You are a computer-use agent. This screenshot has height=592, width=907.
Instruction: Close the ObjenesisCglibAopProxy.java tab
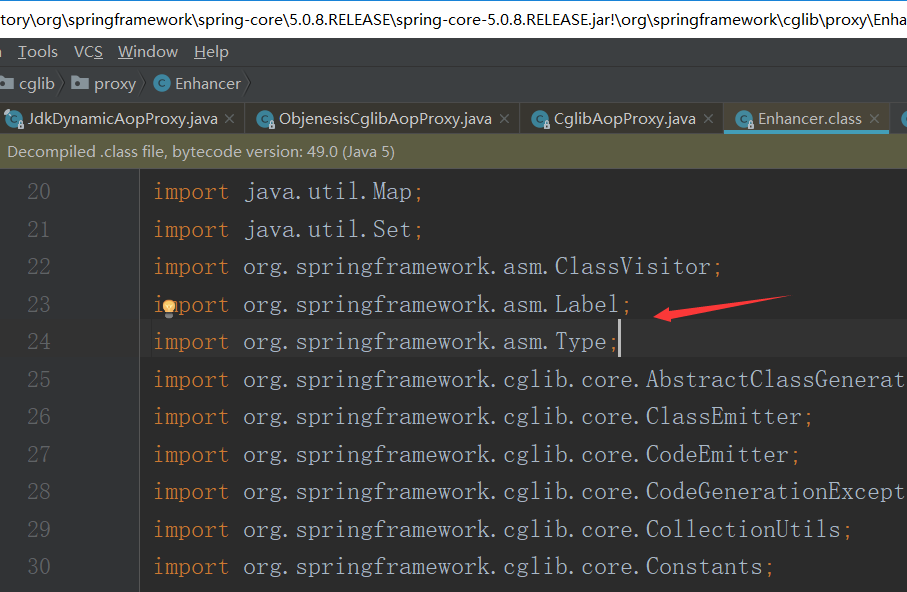click(x=504, y=119)
